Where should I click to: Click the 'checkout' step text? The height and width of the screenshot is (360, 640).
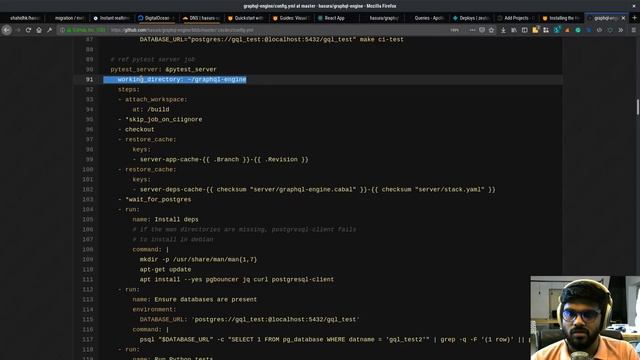coord(140,129)
